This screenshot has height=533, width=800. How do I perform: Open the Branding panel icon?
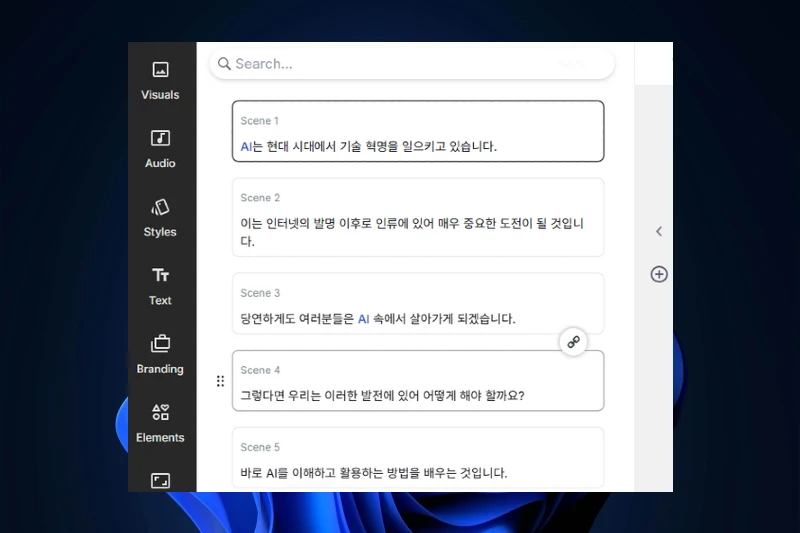(160, 344)
